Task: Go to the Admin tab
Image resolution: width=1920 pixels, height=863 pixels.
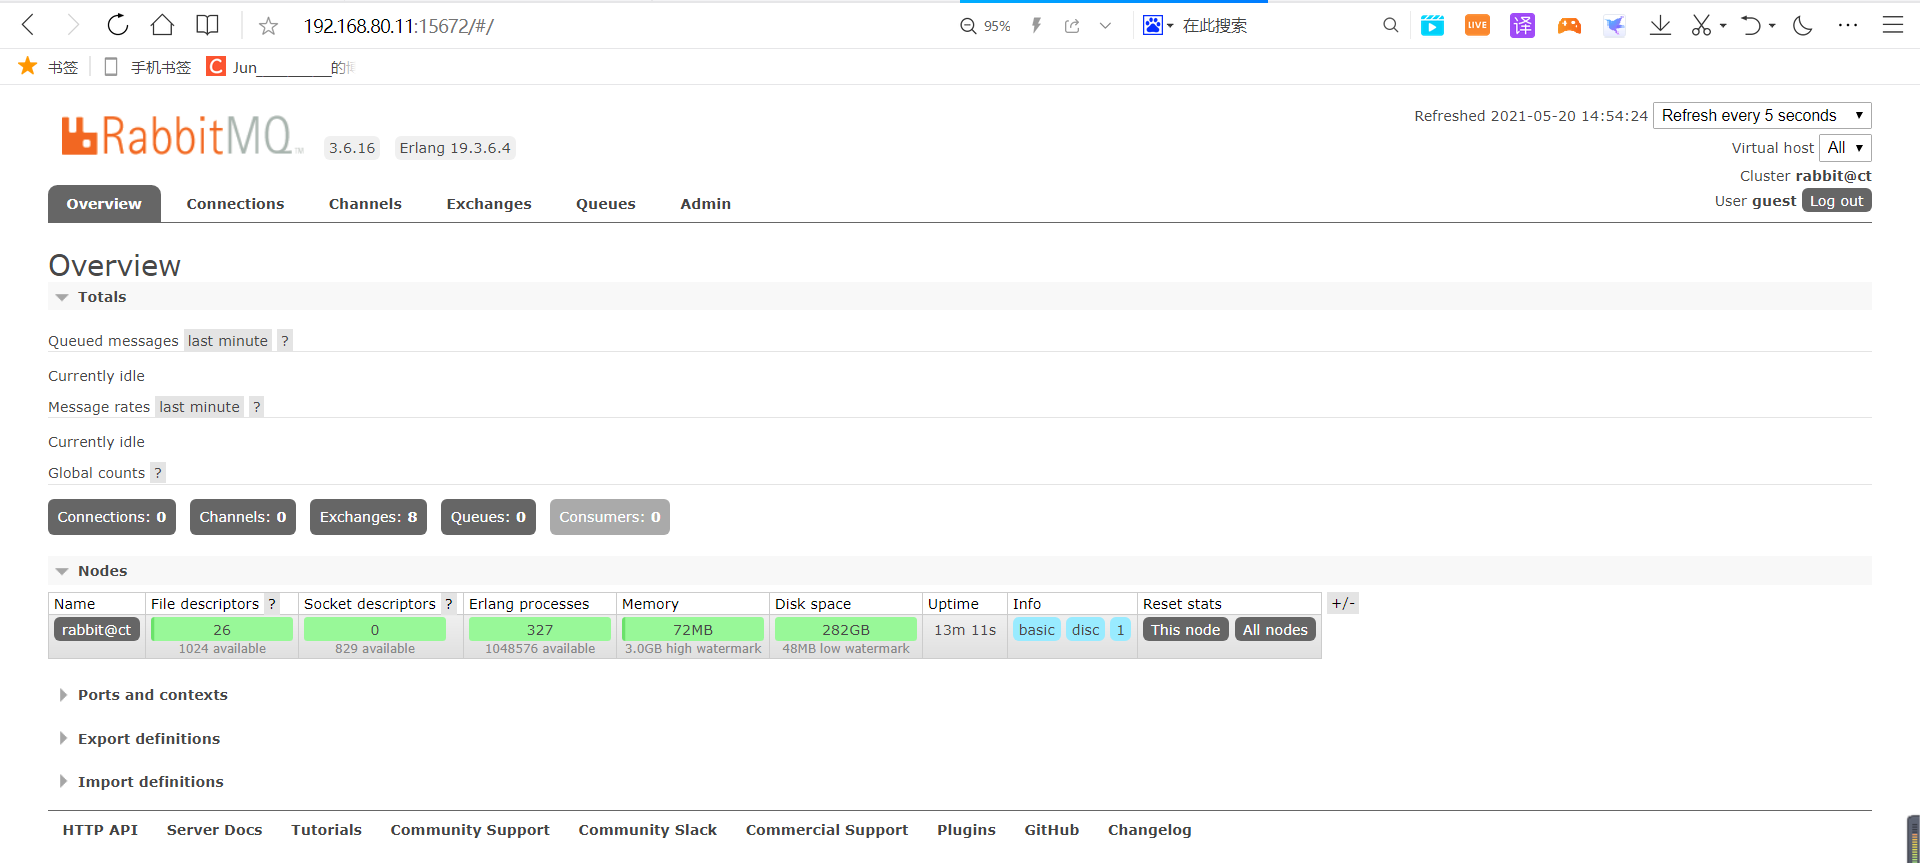Action: [706, 204]
